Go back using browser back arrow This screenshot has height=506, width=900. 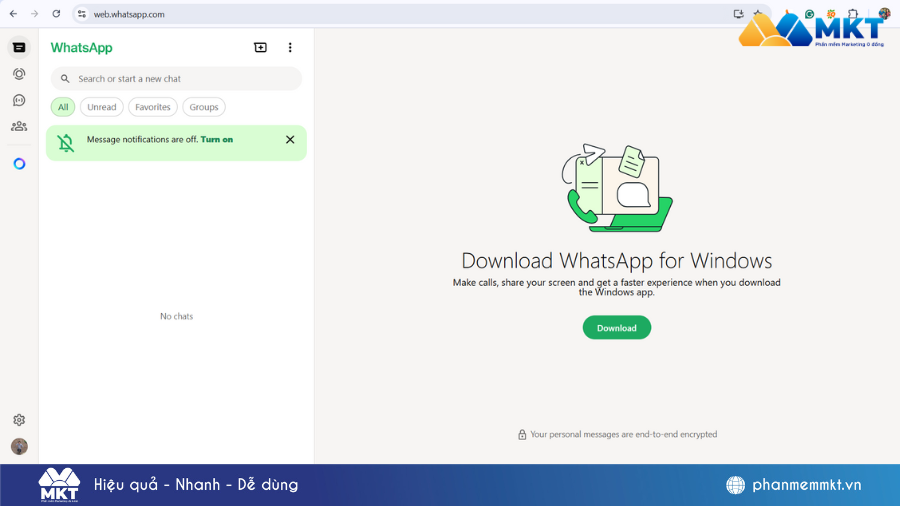pos(13,14)
